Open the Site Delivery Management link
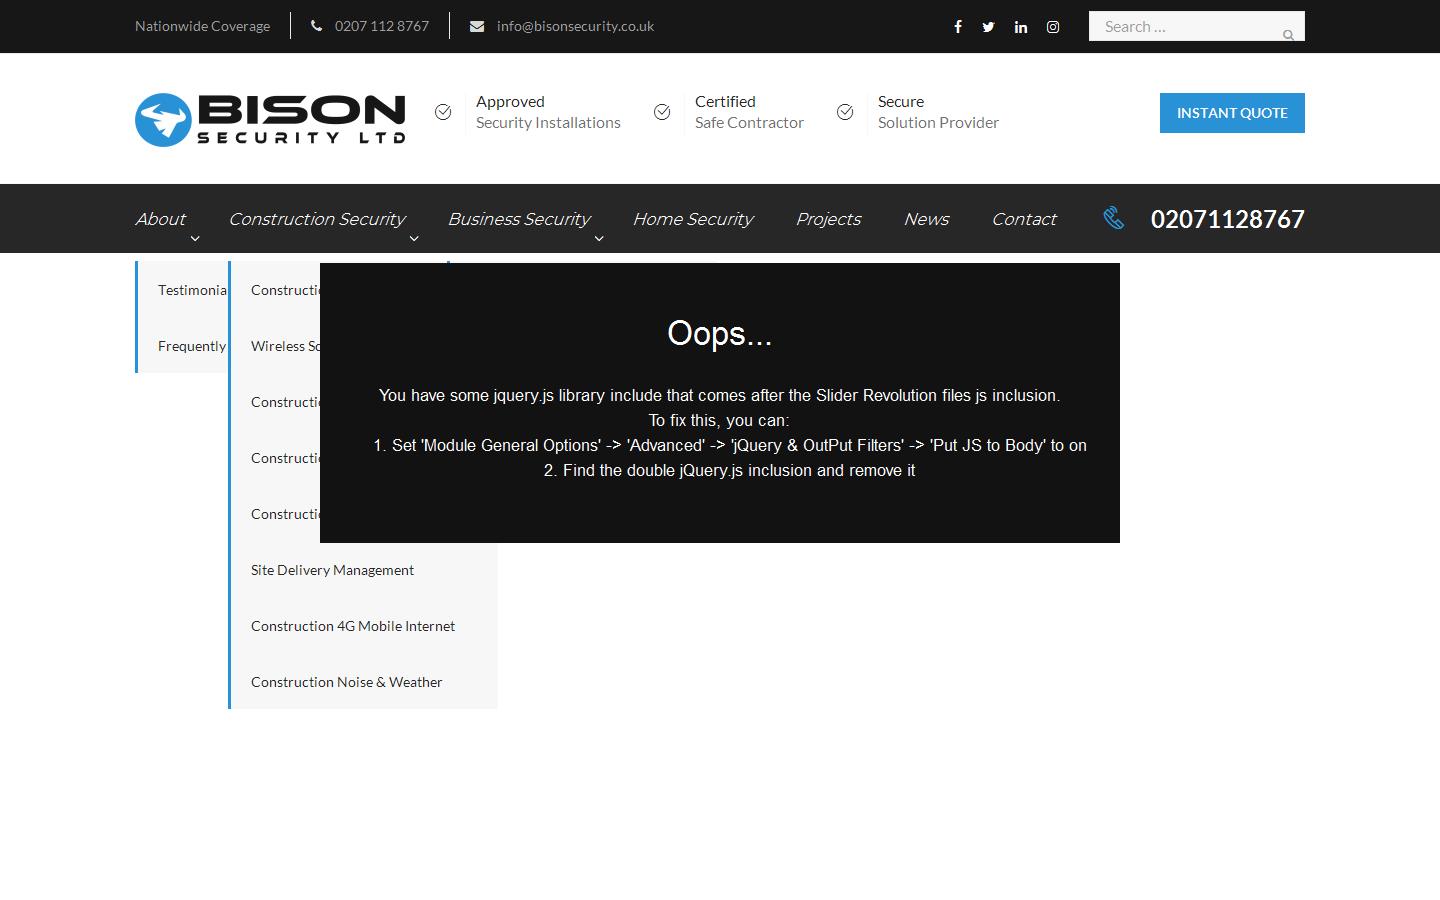 pyautogui.click(x=332, y=570)
